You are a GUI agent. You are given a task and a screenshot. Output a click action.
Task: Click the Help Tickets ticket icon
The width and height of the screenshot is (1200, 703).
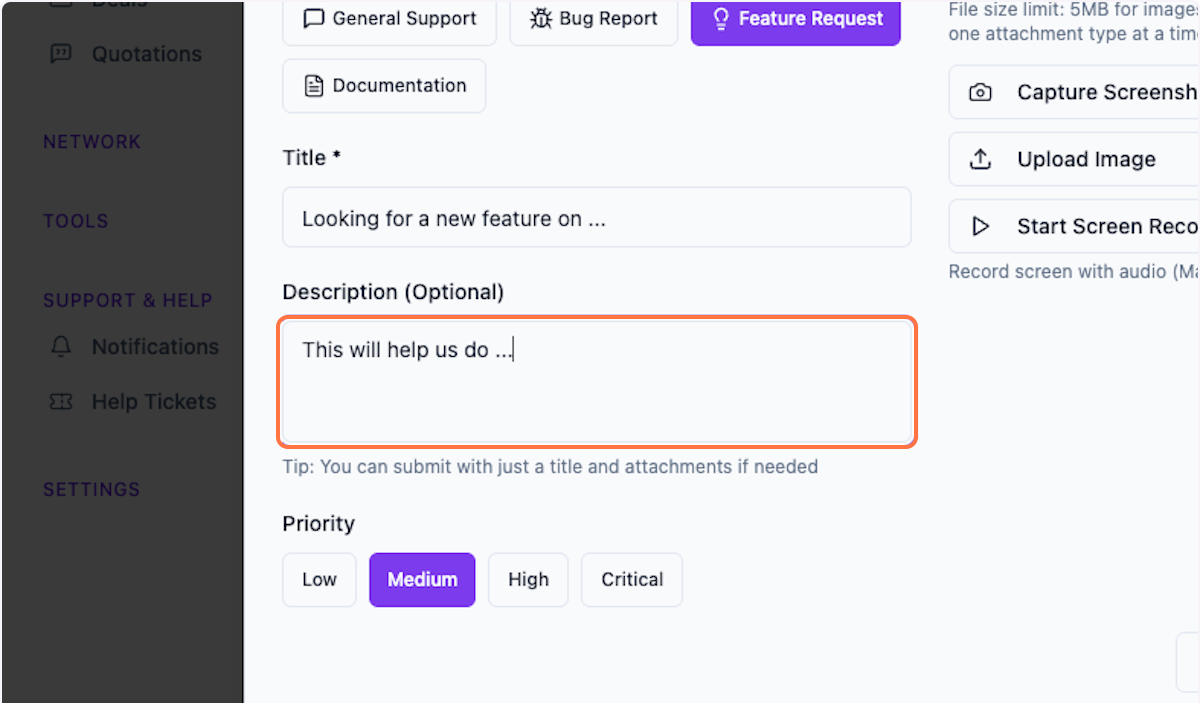[x=61, y=402]
